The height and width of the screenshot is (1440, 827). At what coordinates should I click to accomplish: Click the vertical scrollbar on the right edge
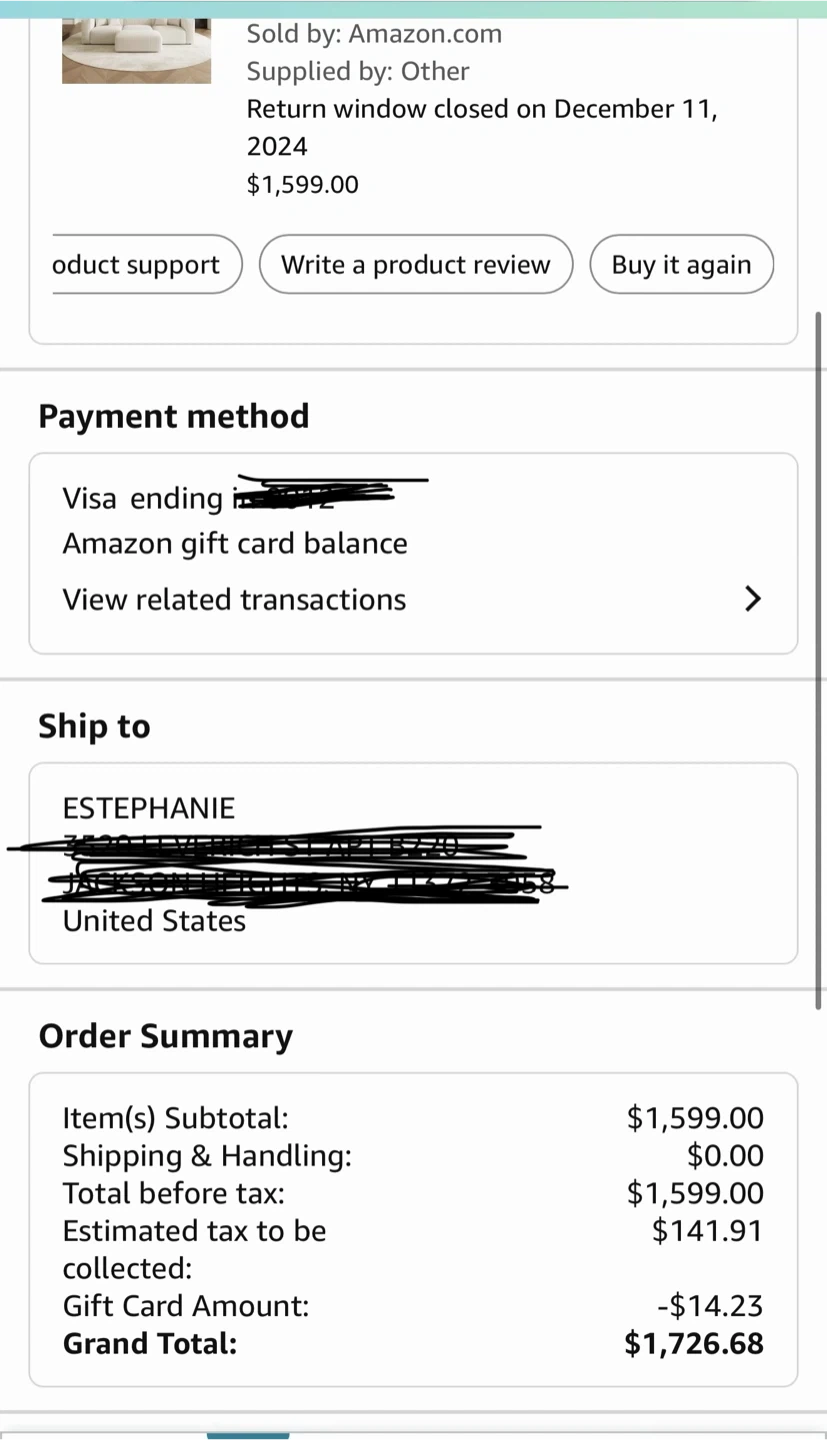pyautogui.click(x=819, y=660)
